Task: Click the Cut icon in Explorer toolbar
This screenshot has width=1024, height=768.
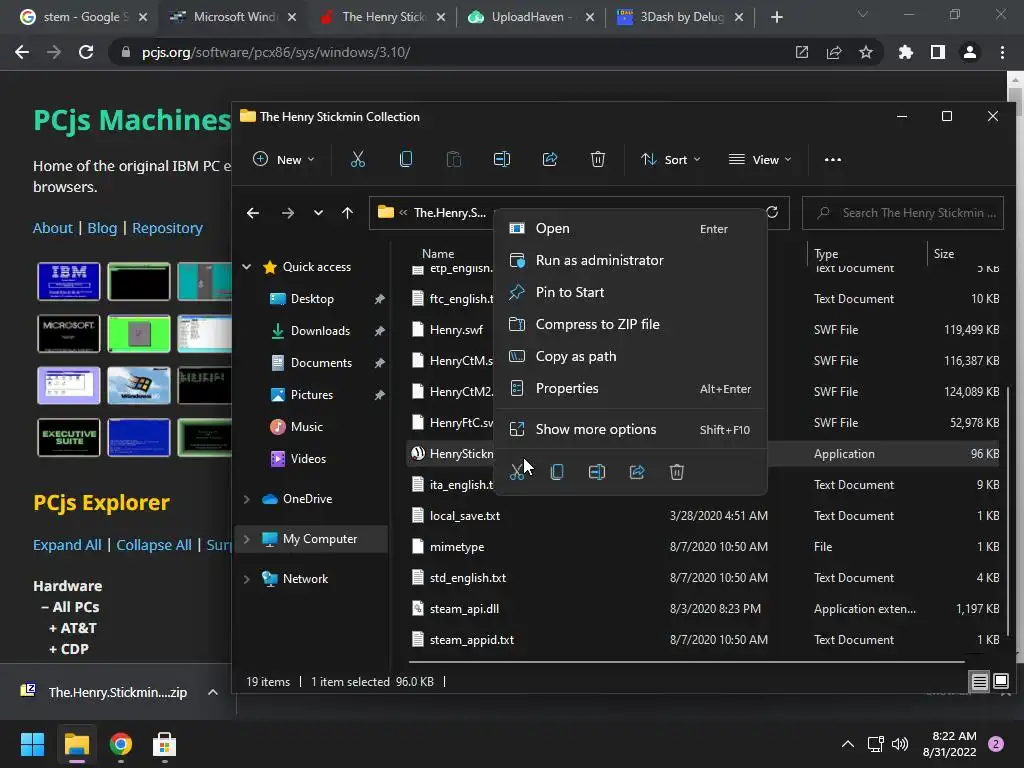Action: (357, 160)
